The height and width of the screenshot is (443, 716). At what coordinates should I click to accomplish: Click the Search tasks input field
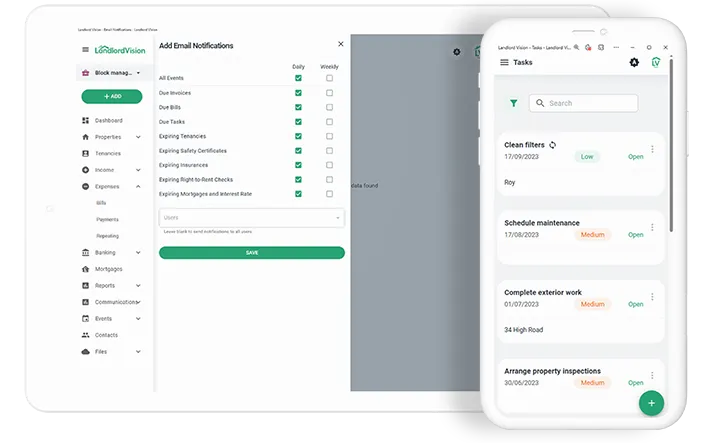pos(584,103)
